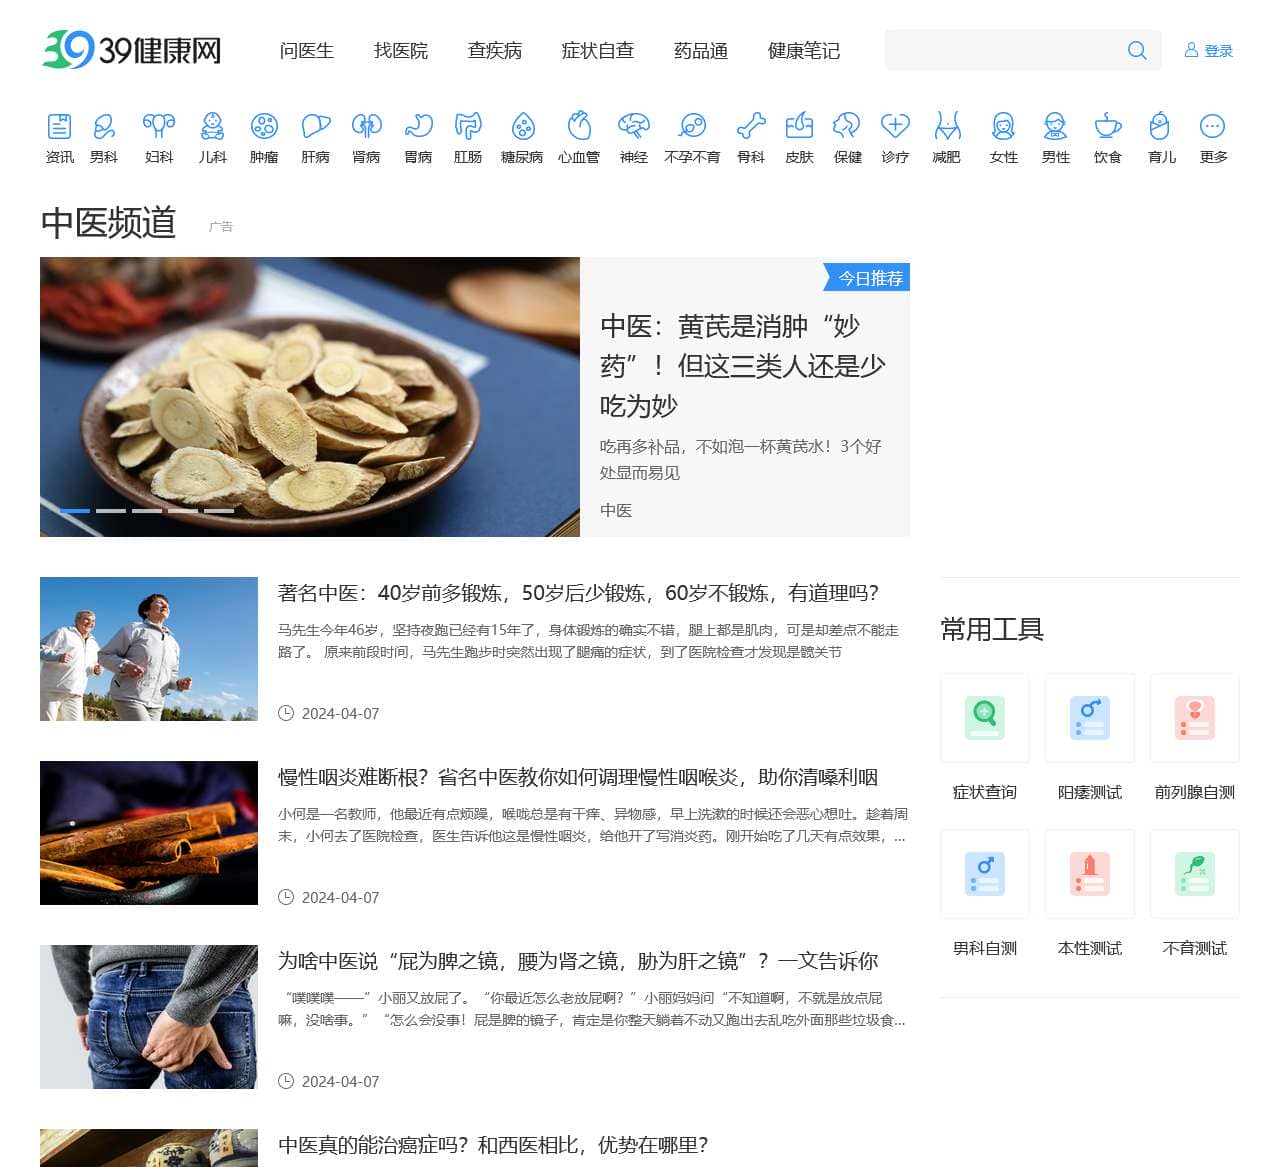Open the 皮肤 dermatology icon
The image size is (1280, 1167).
pos(800,126)
